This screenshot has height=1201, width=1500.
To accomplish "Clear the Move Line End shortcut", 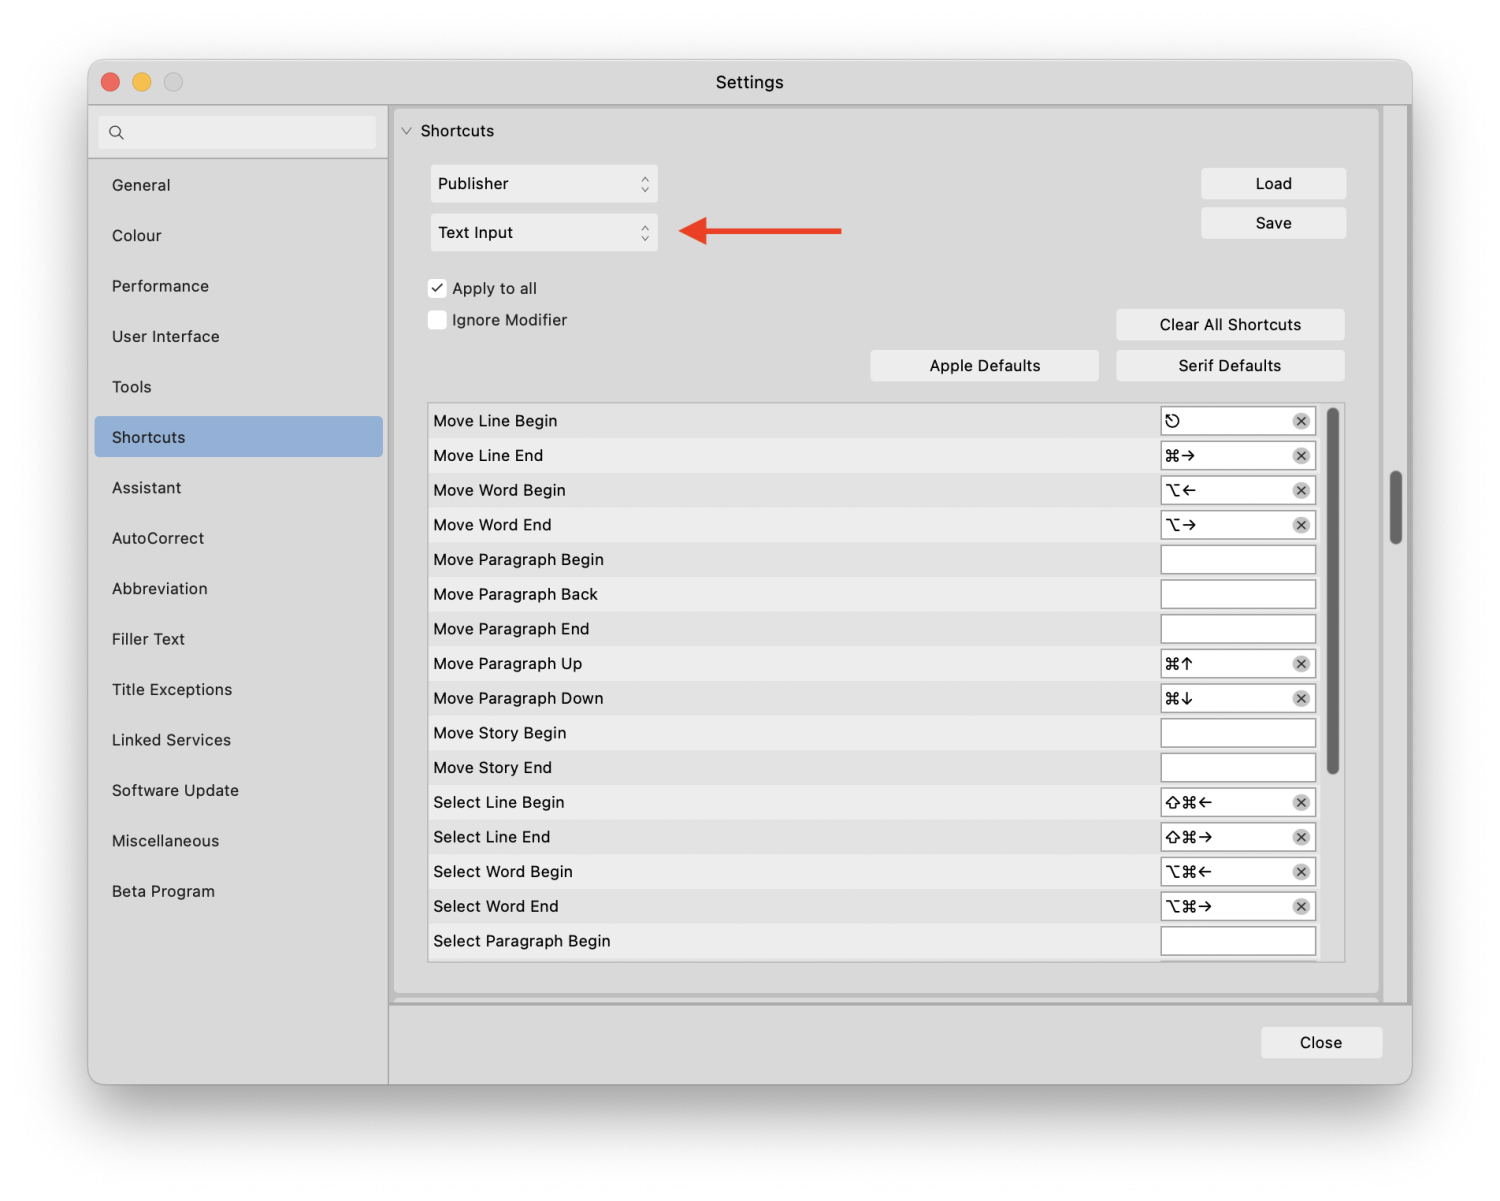I will tap(1301, 456).
